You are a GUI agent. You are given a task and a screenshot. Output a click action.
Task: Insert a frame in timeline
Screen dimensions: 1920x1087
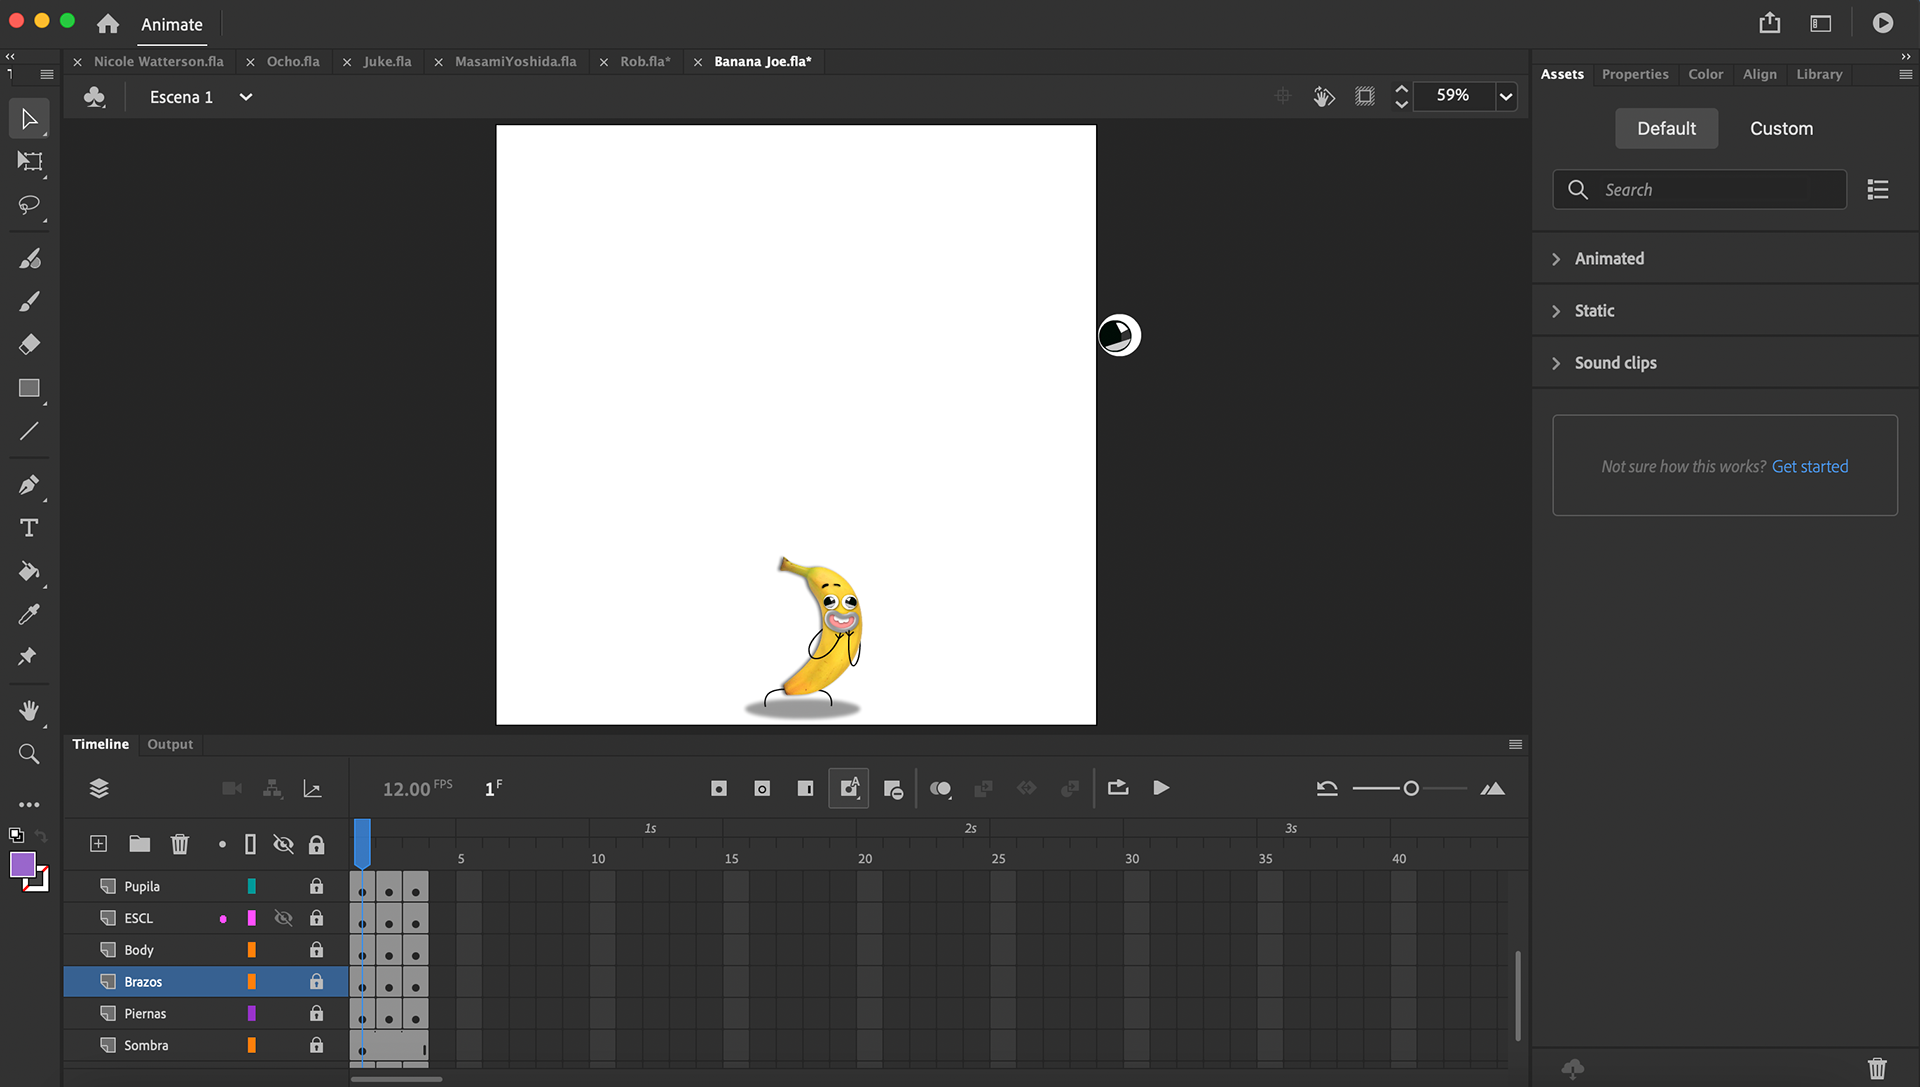point(805,789)
